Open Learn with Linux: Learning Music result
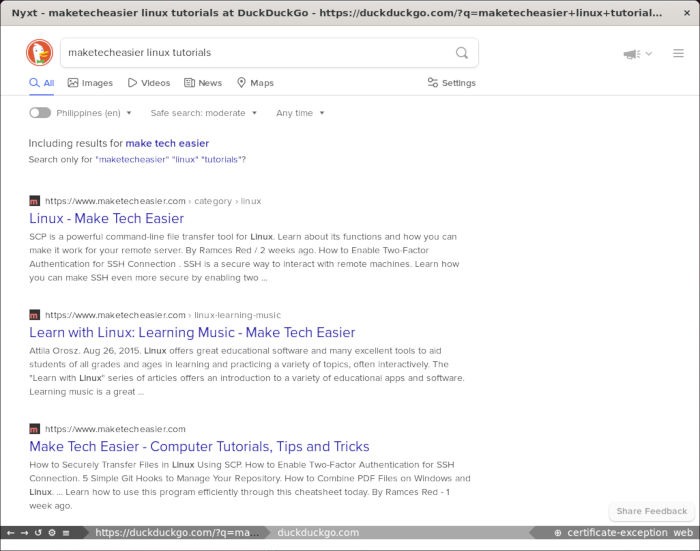 click(x=192, y=332)
